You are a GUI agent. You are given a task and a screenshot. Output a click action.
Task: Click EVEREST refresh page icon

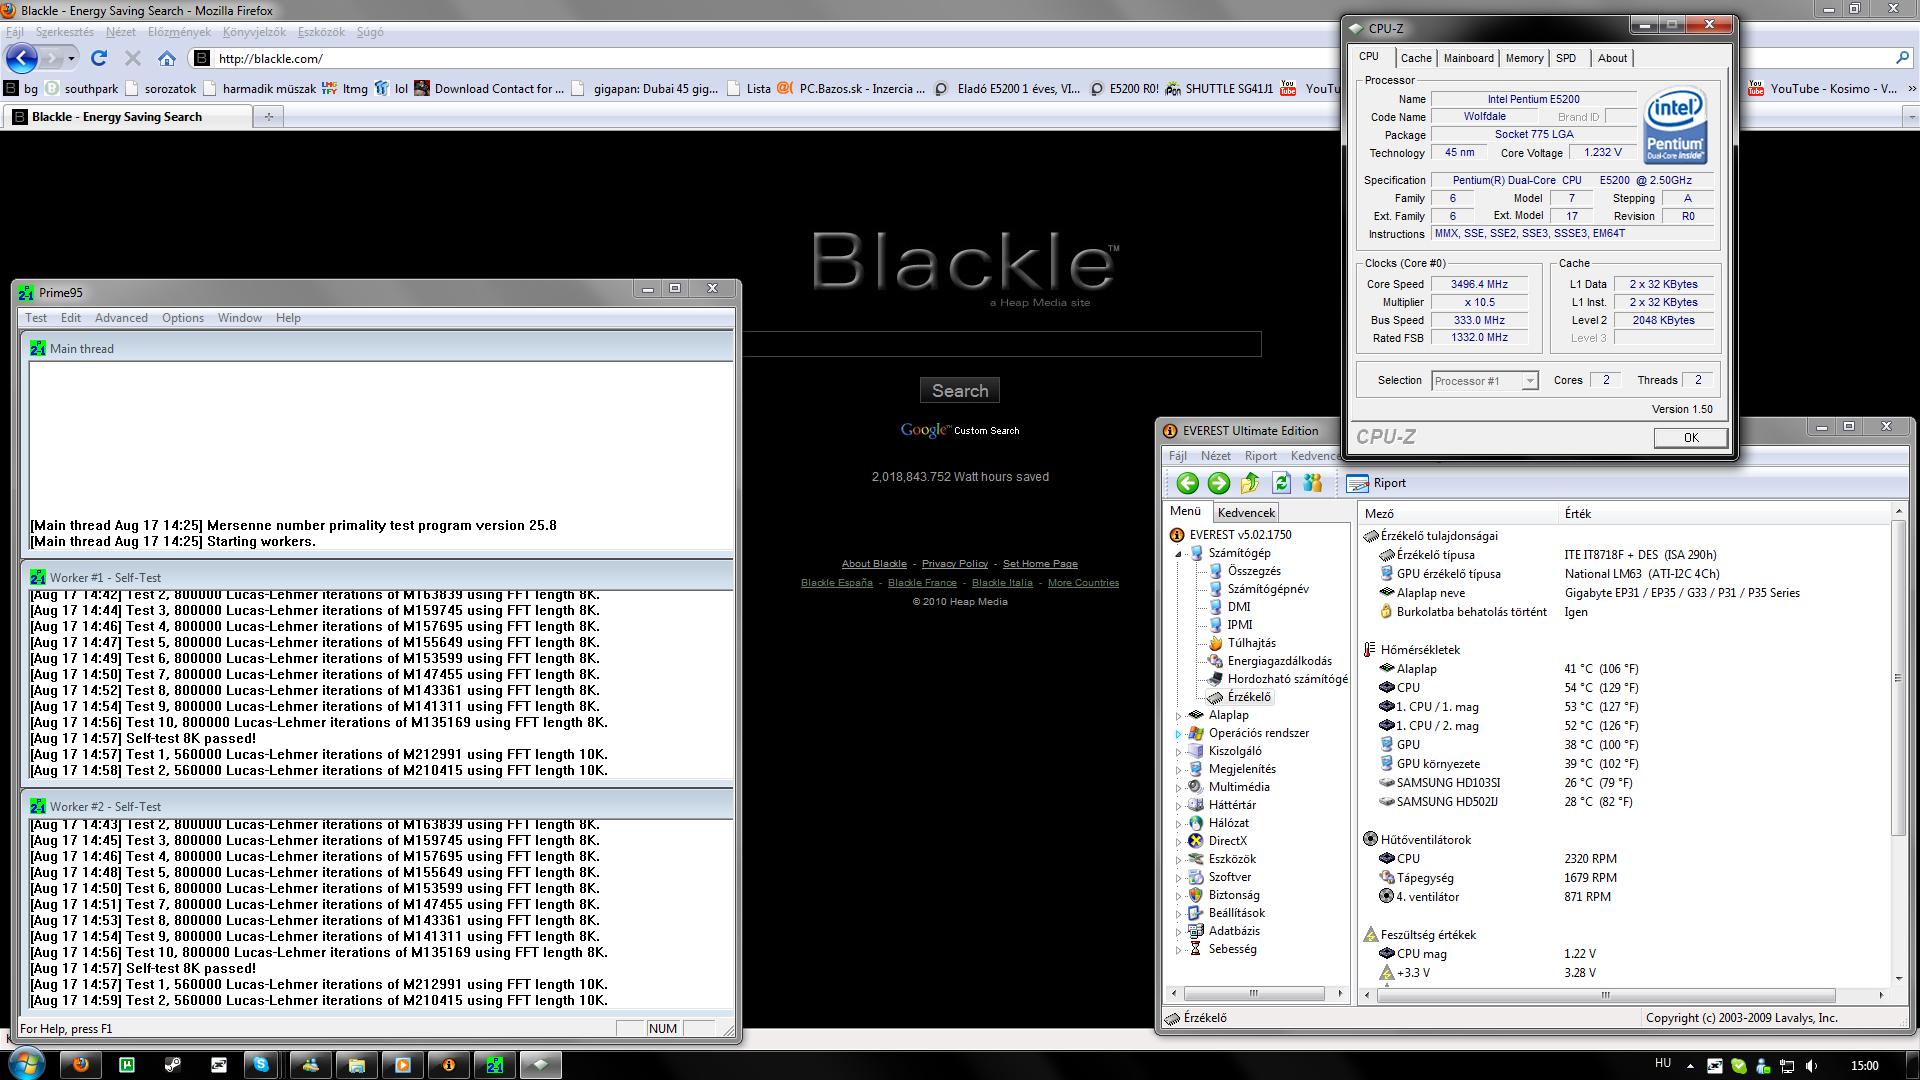pyautogui.click(x=1281, y=484)
